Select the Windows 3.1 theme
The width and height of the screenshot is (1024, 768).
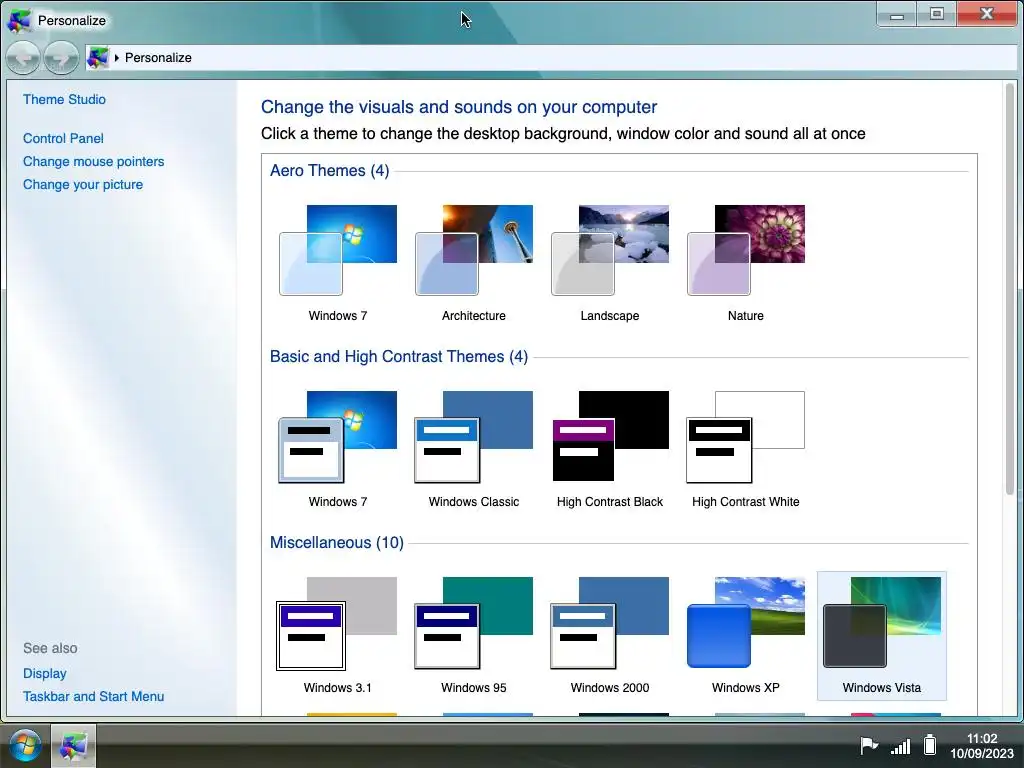click(x=338, y=635)
